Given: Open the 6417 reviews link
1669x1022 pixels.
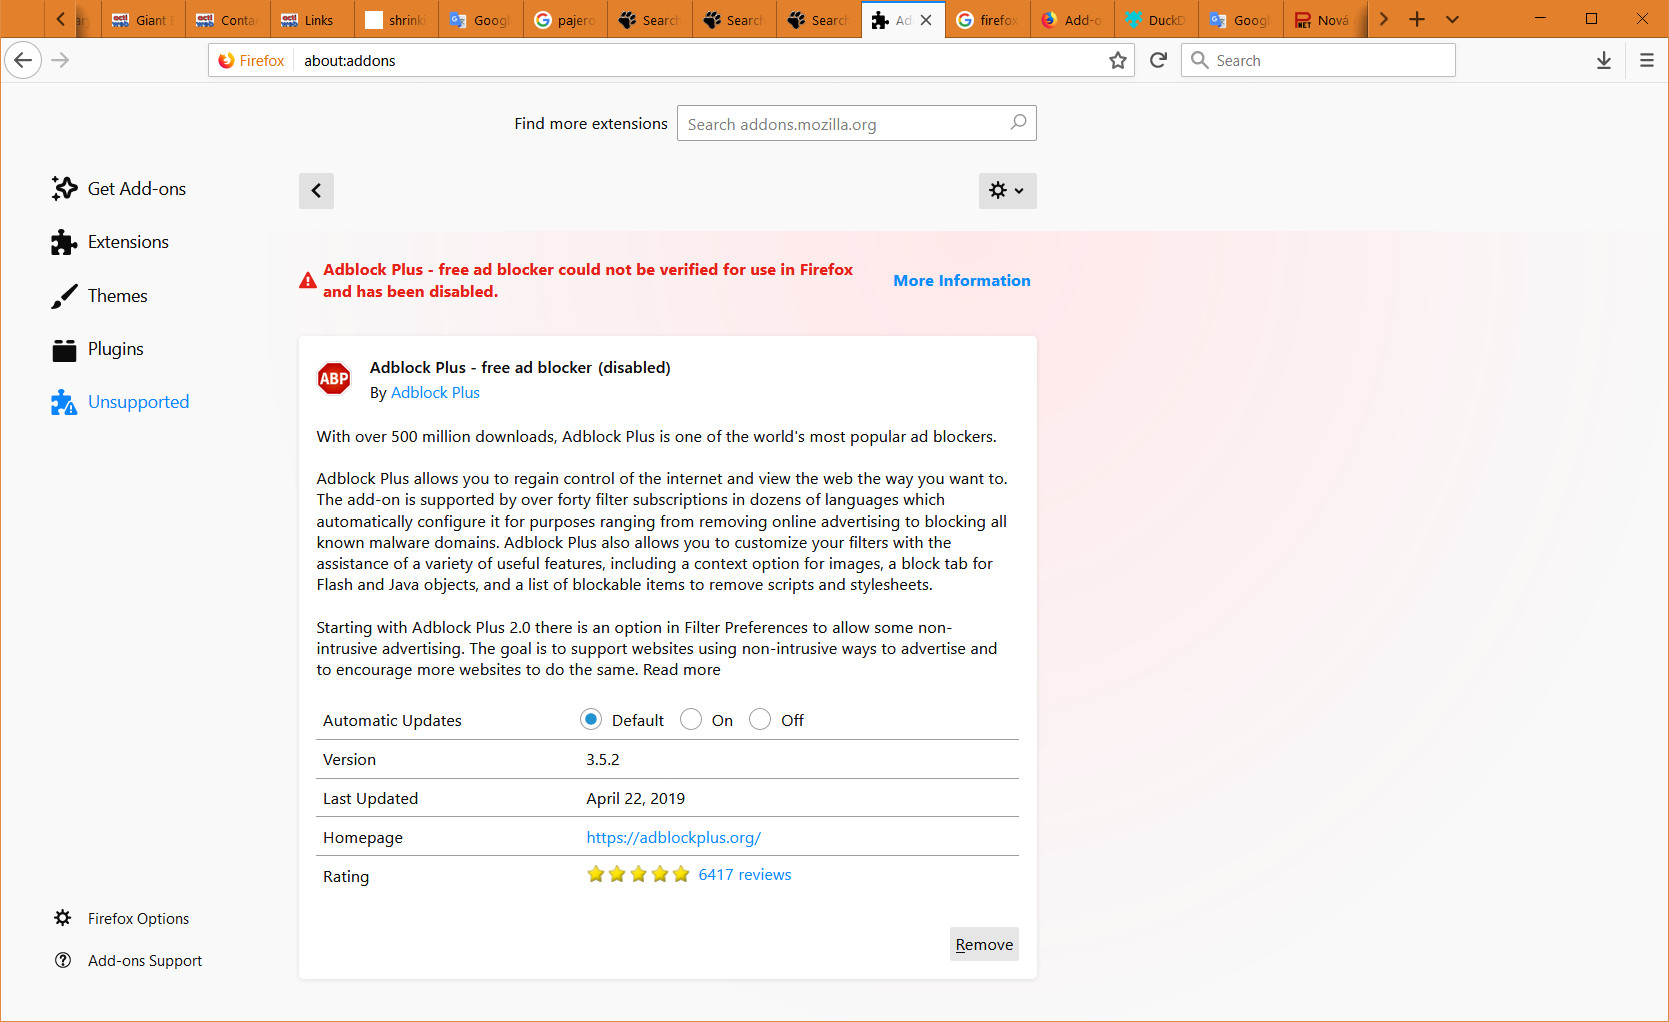Looking at the screenshot, I should [745, 875].
